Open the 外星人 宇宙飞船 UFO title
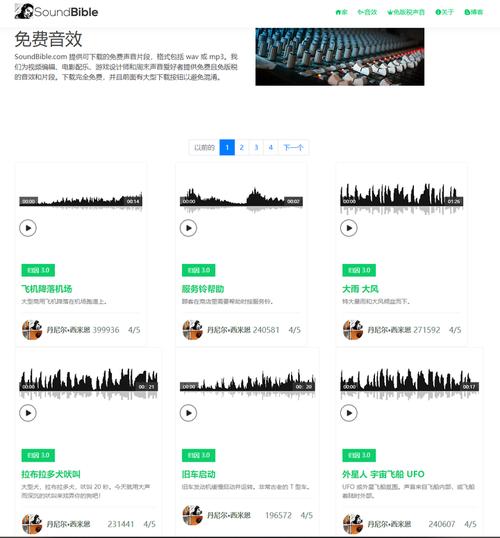500x538 pixels. coord(383,474)
